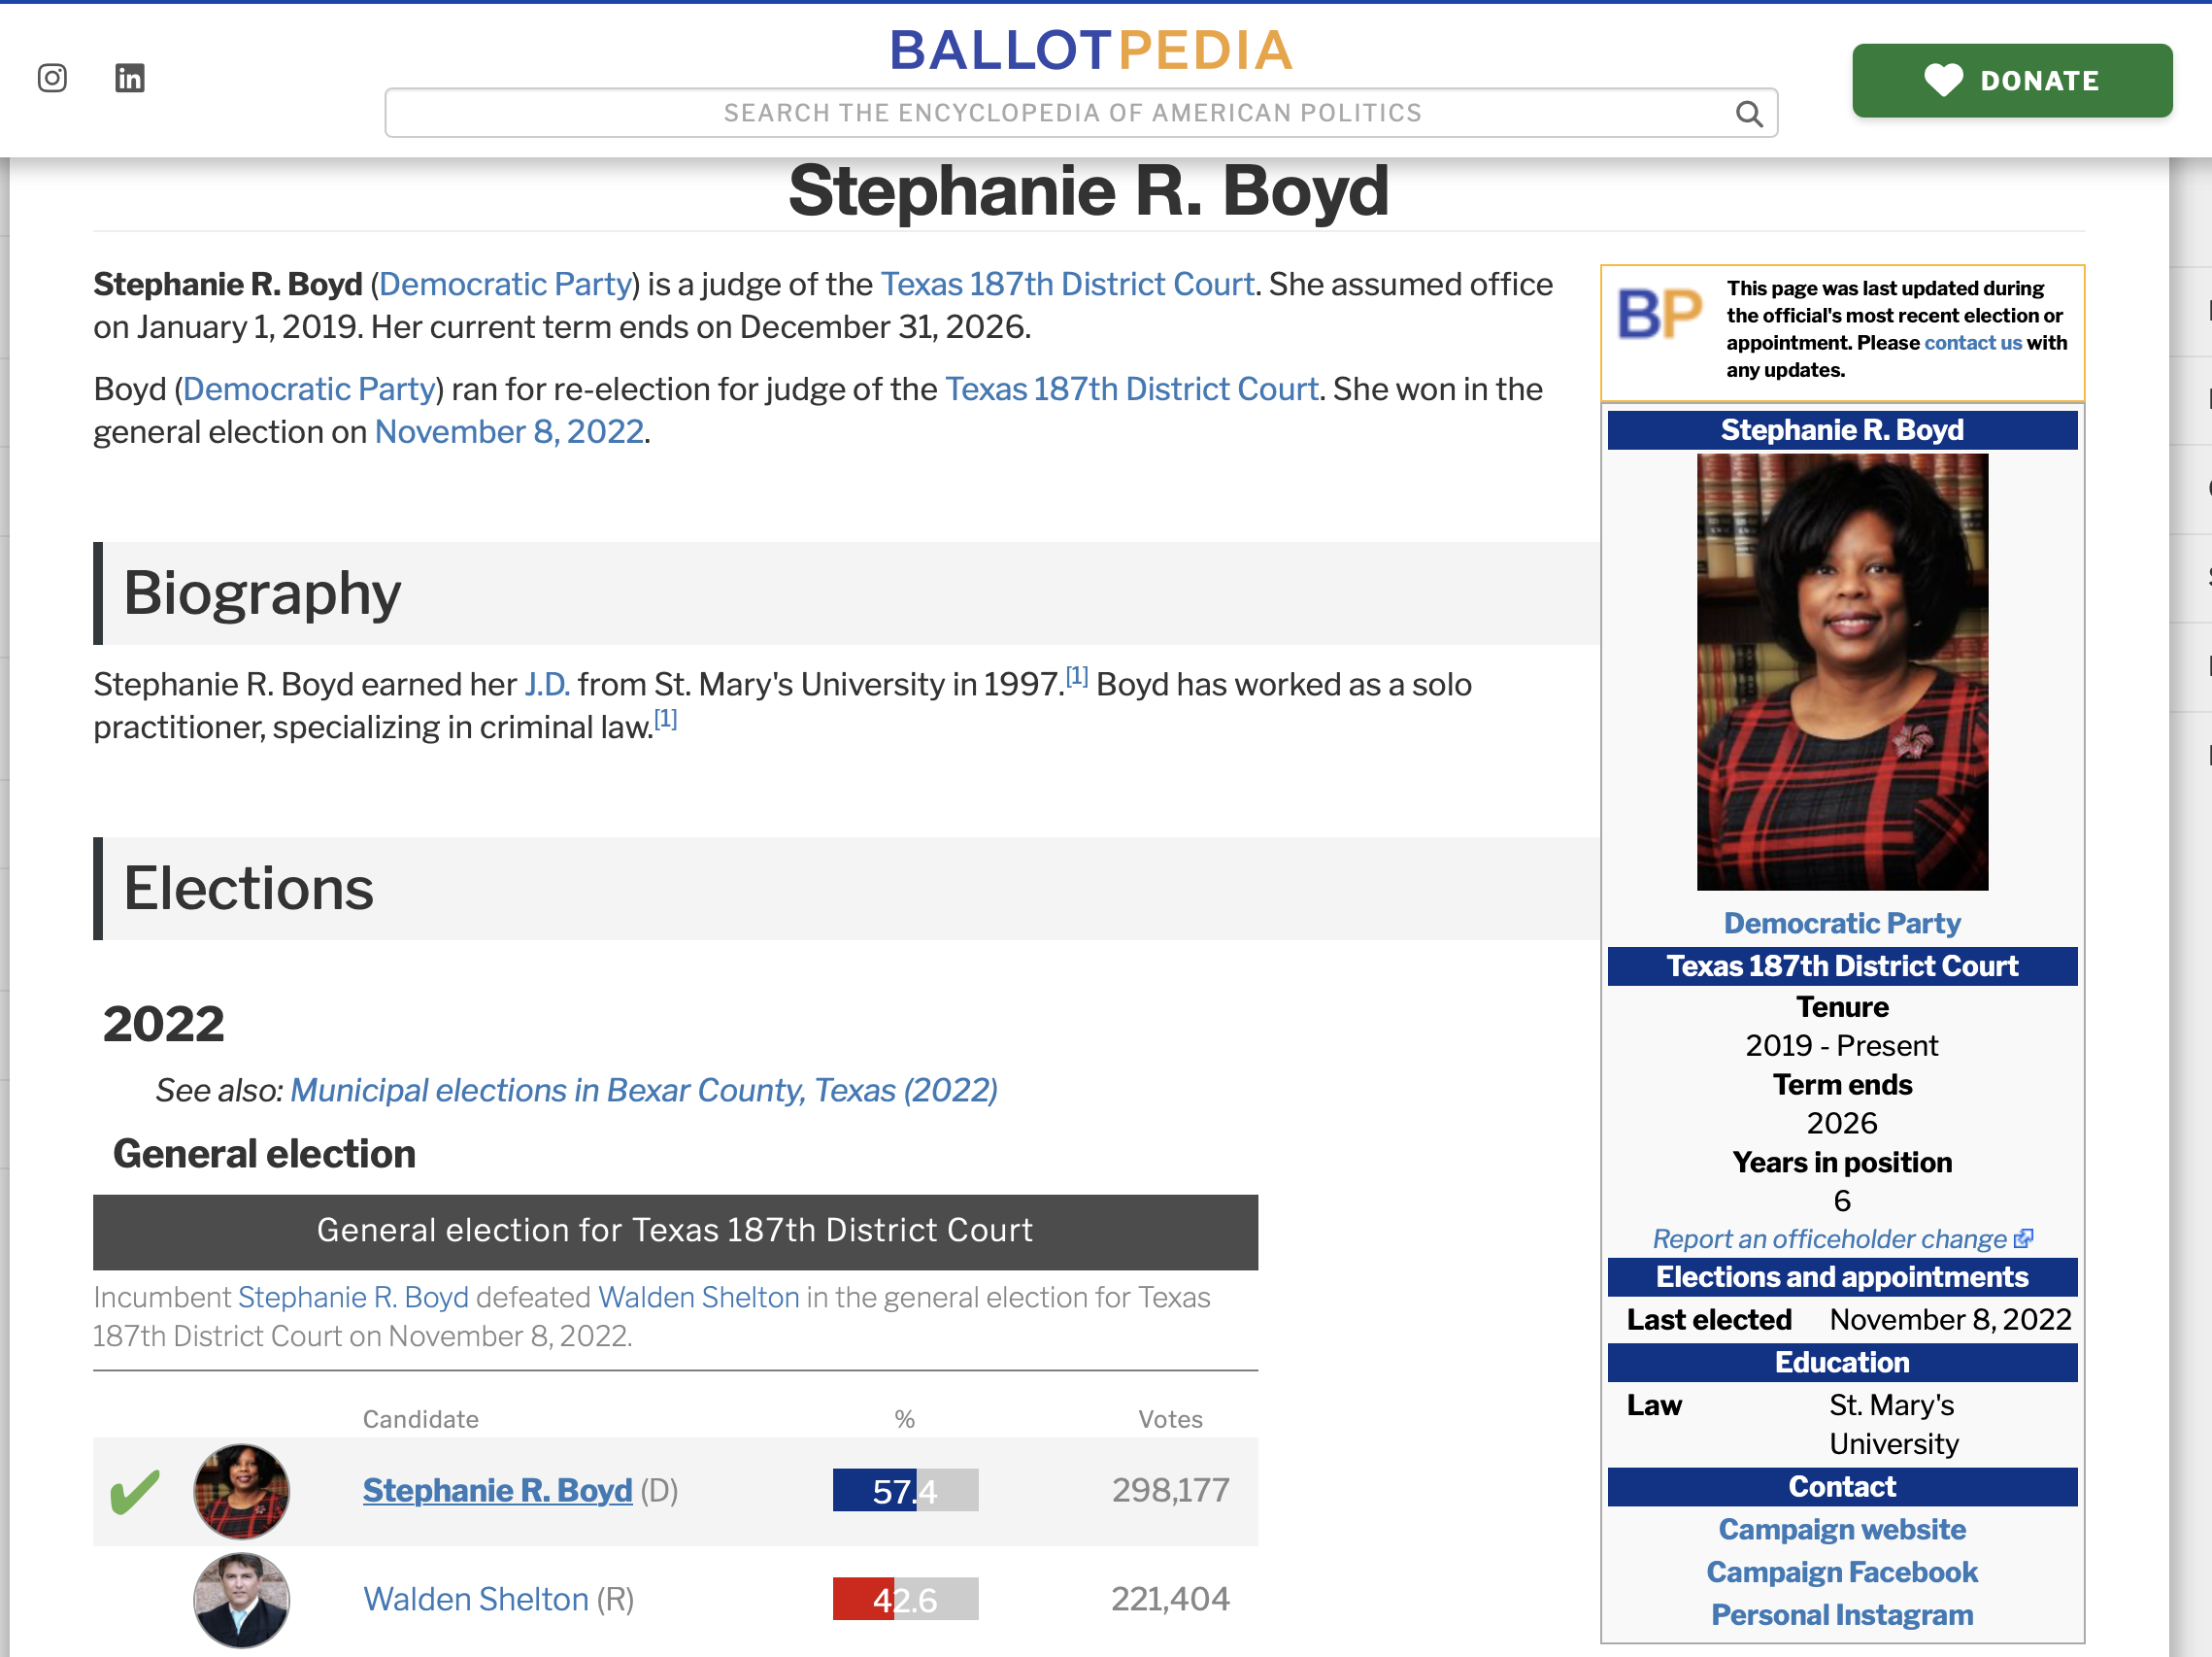The width and height of the screenshot is (2212, 1657).
Task: Open the Campaign Facebook link
Action: (x=1842, y=1572)
